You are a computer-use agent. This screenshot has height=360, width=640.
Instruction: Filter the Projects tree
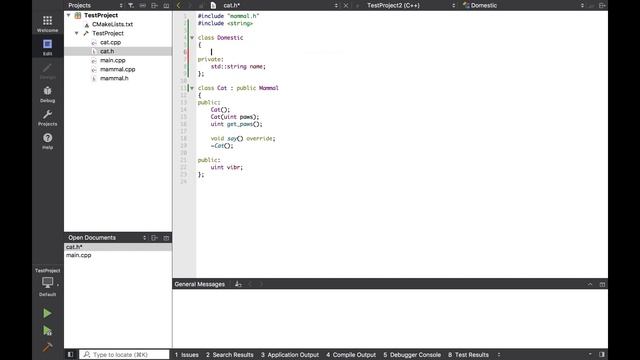click(131, 5)
